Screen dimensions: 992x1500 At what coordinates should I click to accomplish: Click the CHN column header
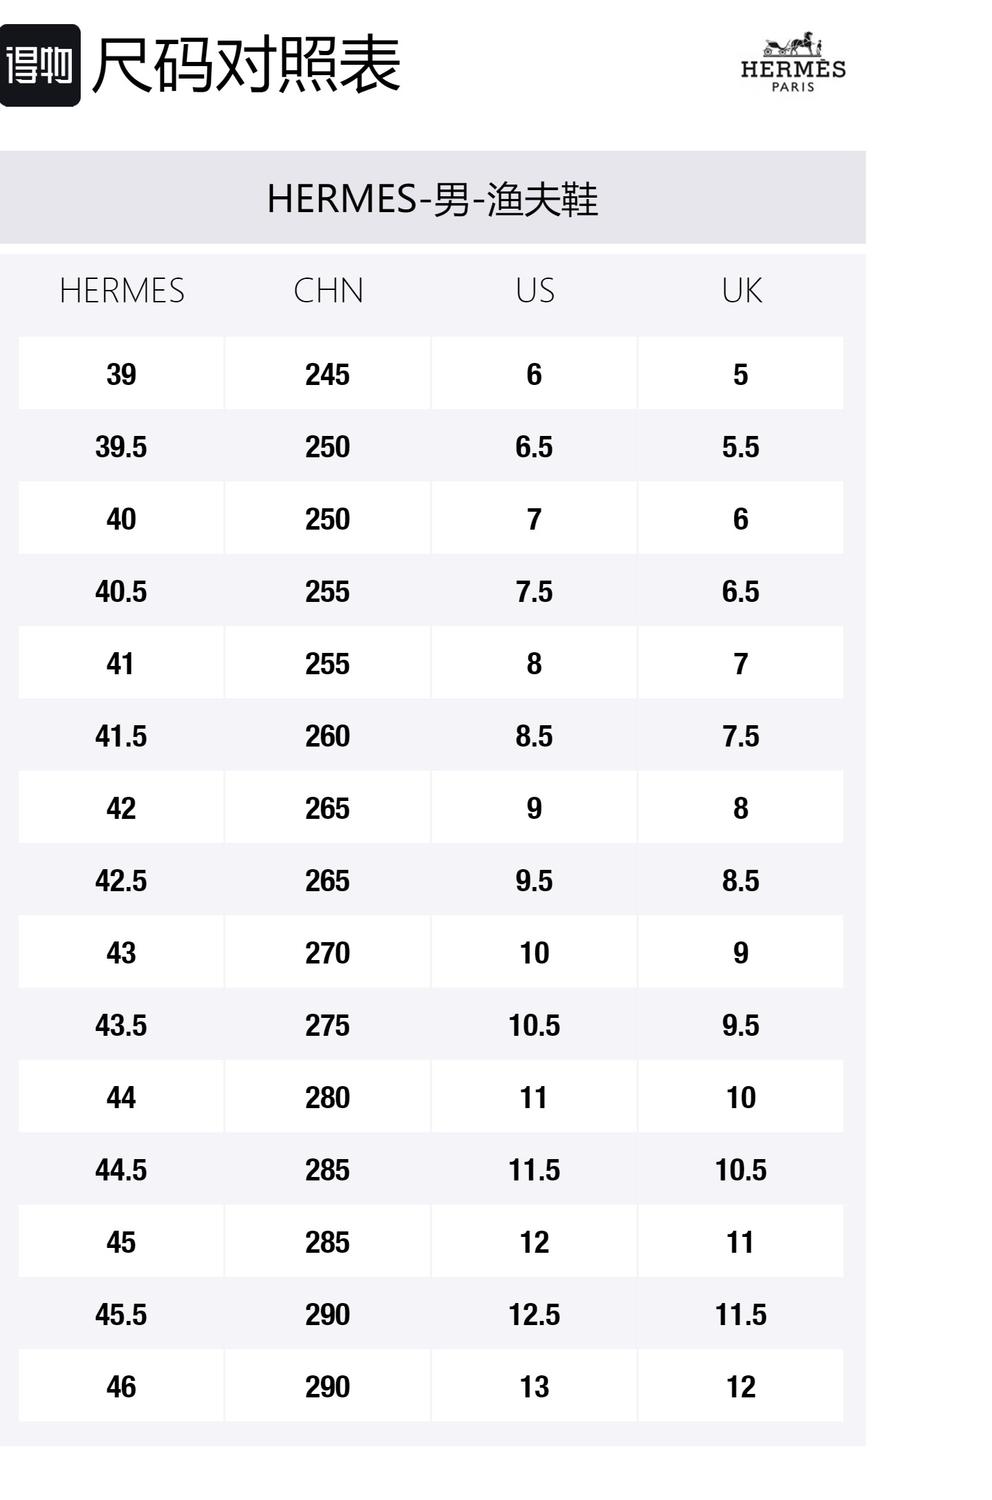(x=328, y=291)
